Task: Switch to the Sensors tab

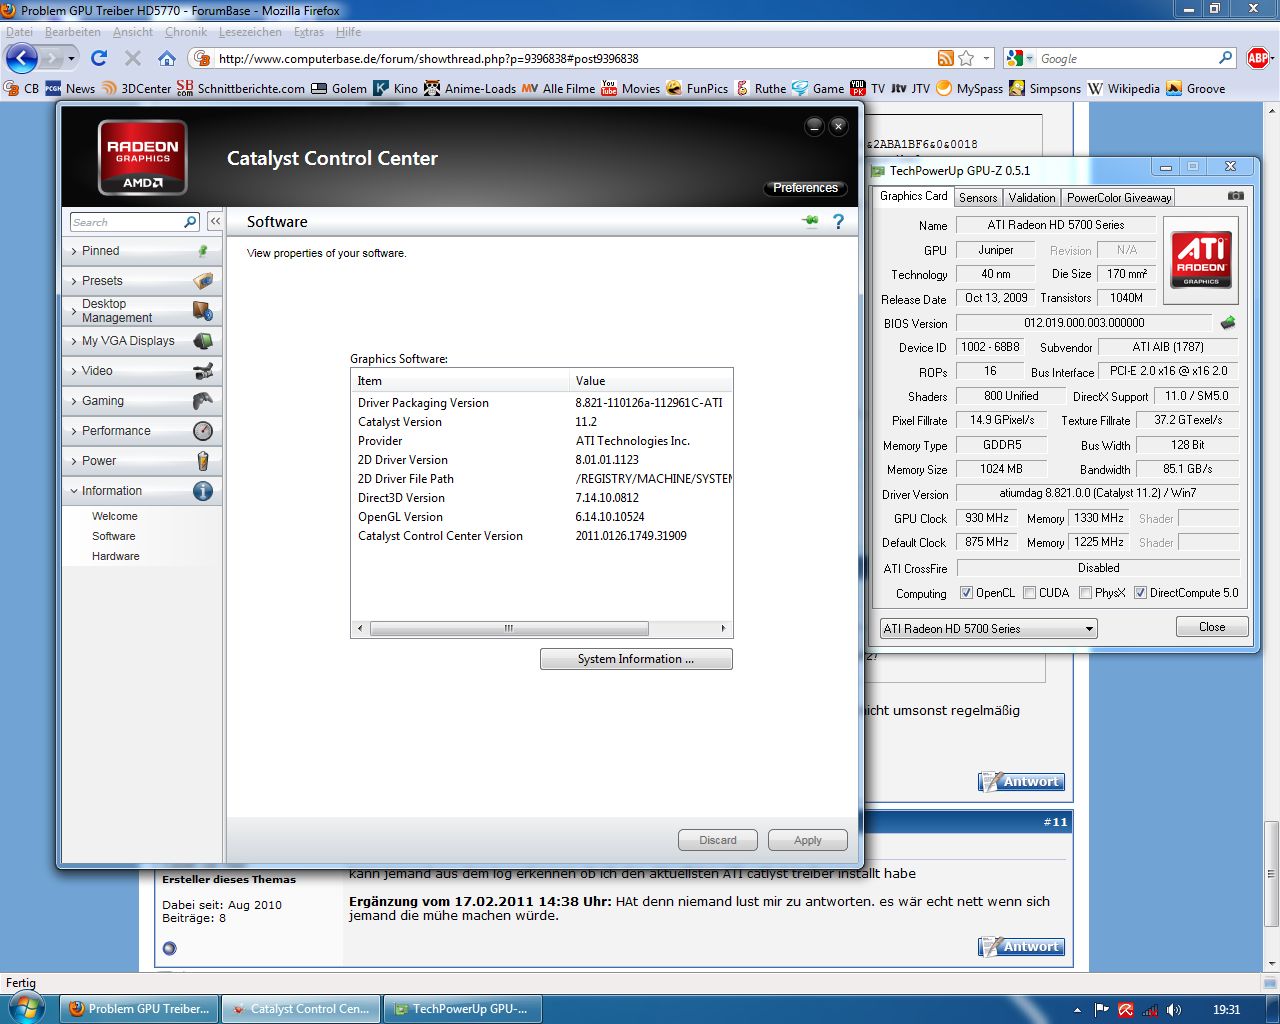Action: click(978, 198)
